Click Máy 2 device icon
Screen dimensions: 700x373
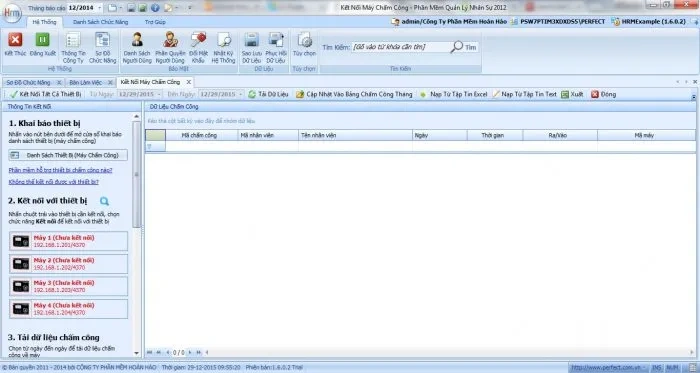coord(21,264)
